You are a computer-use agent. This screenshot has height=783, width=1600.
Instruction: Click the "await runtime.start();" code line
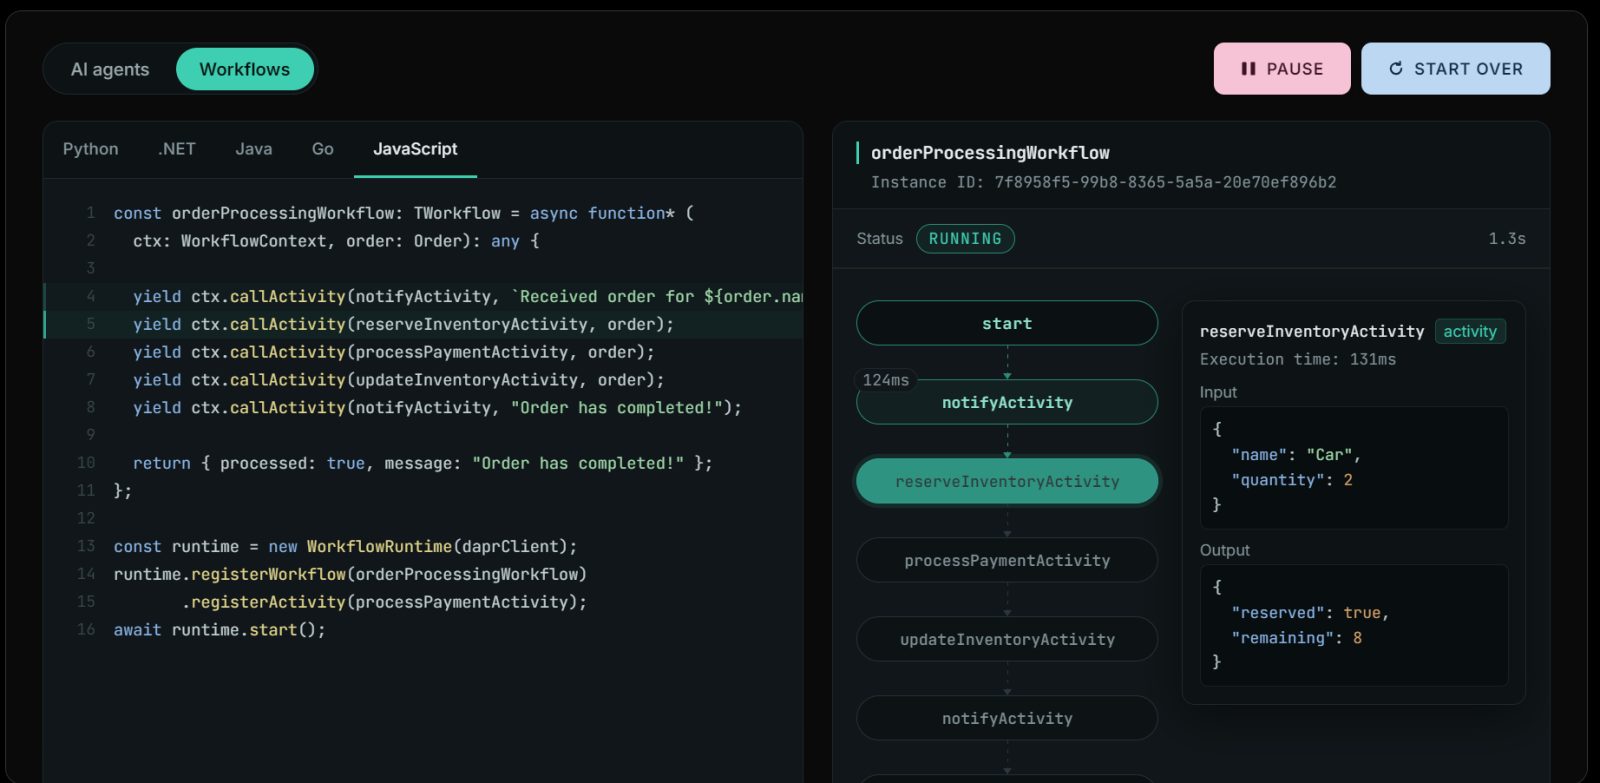click(220, 630)
